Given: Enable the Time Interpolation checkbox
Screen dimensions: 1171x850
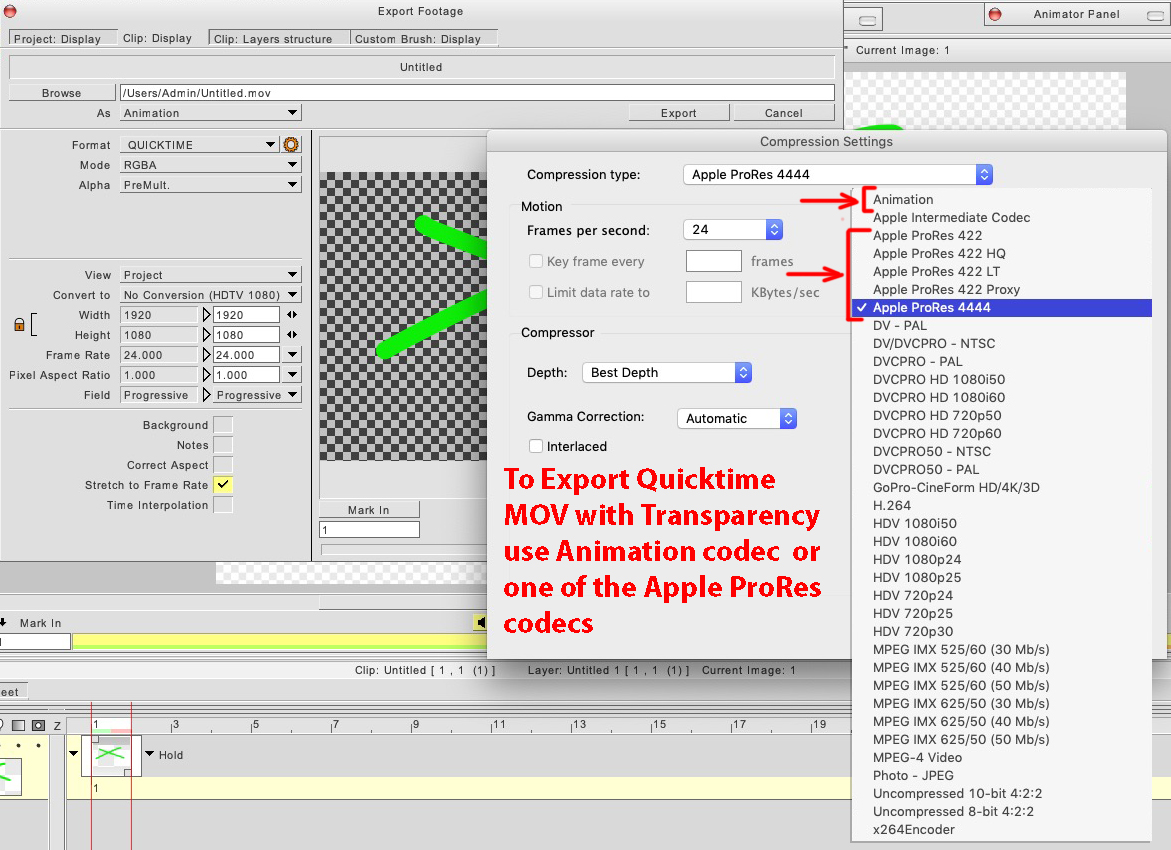Looking at the screenshot, I should pyautogui.click(x=223, y=505).
